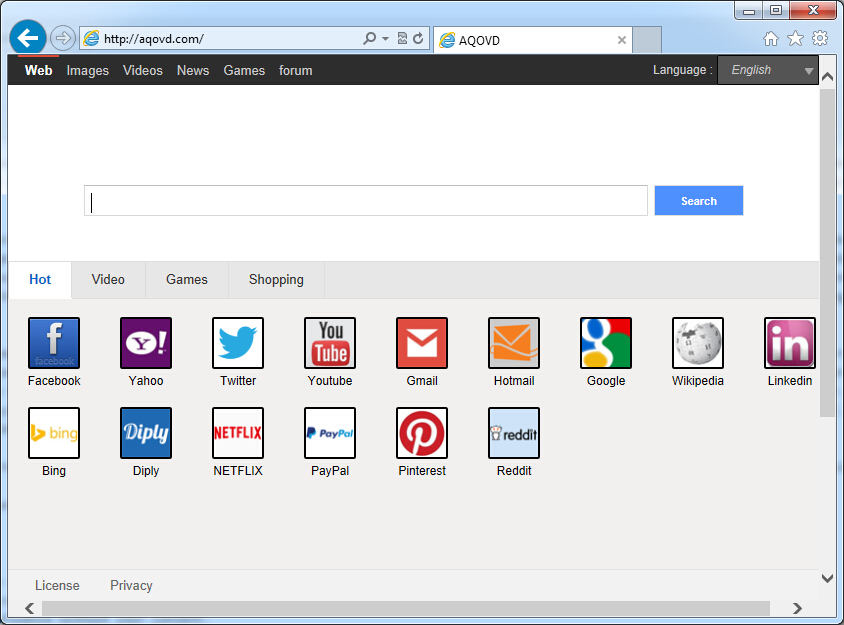Open the Twitter bird icon
This screenshot has height=625, width=844.
click(x=238, y=343)
